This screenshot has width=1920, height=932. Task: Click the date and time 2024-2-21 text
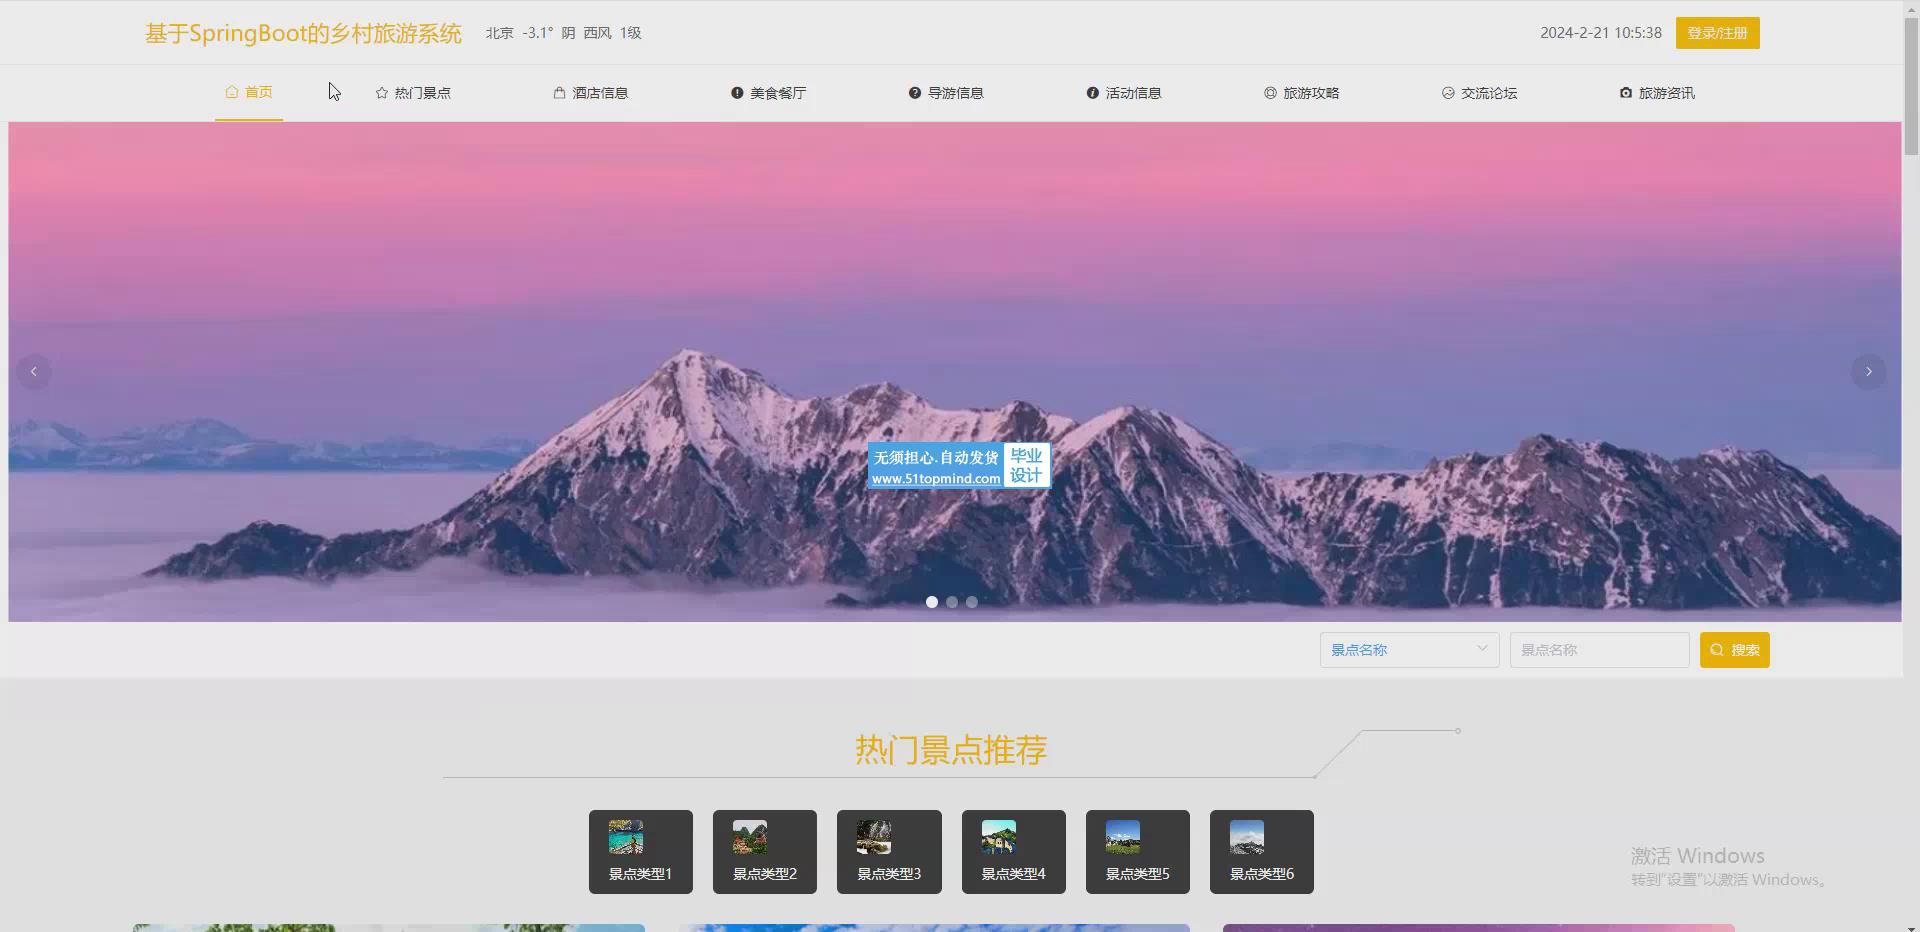(1601, 33)
